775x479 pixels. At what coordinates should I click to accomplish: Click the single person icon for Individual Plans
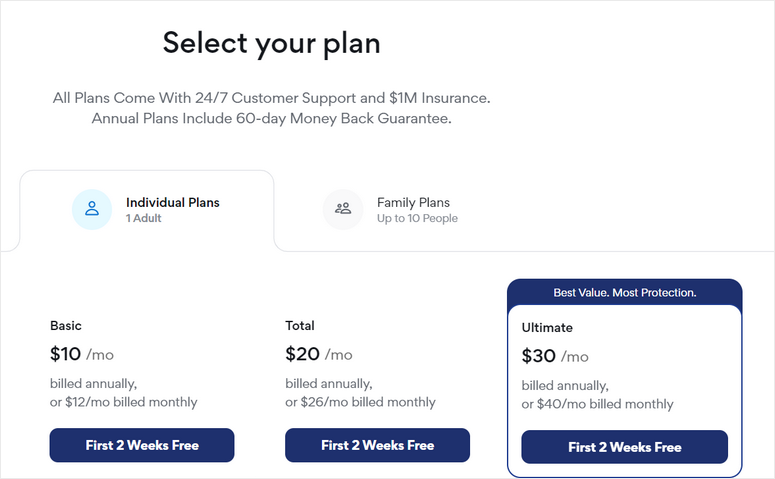92,209
